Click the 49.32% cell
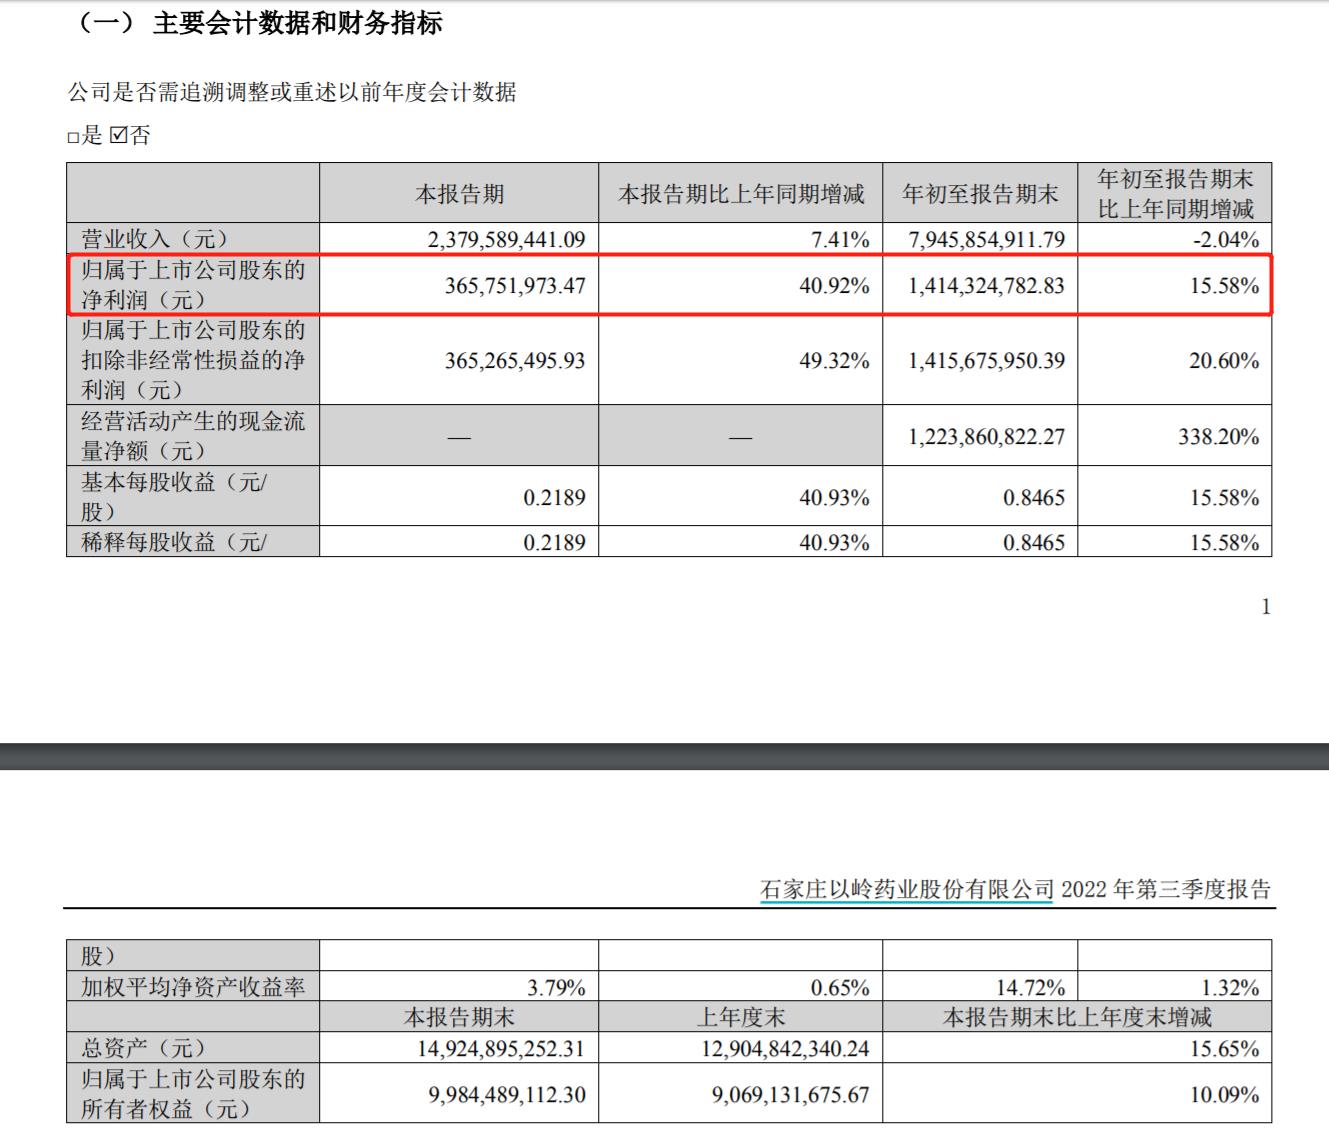The image size is (1329, 1140). point(834,361)
